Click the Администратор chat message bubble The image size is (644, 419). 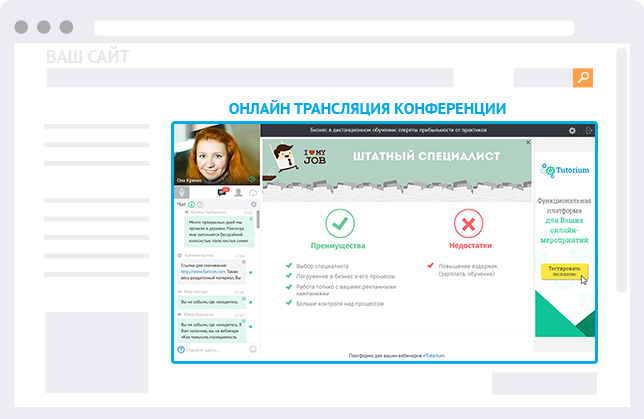(212, 272)
